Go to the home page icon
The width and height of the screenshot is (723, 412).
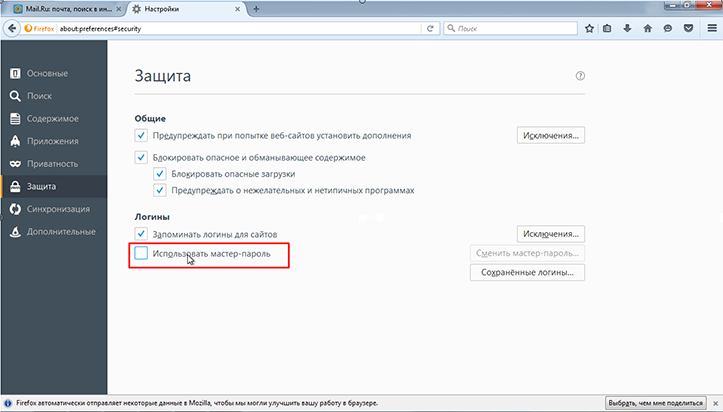[647, 28]
